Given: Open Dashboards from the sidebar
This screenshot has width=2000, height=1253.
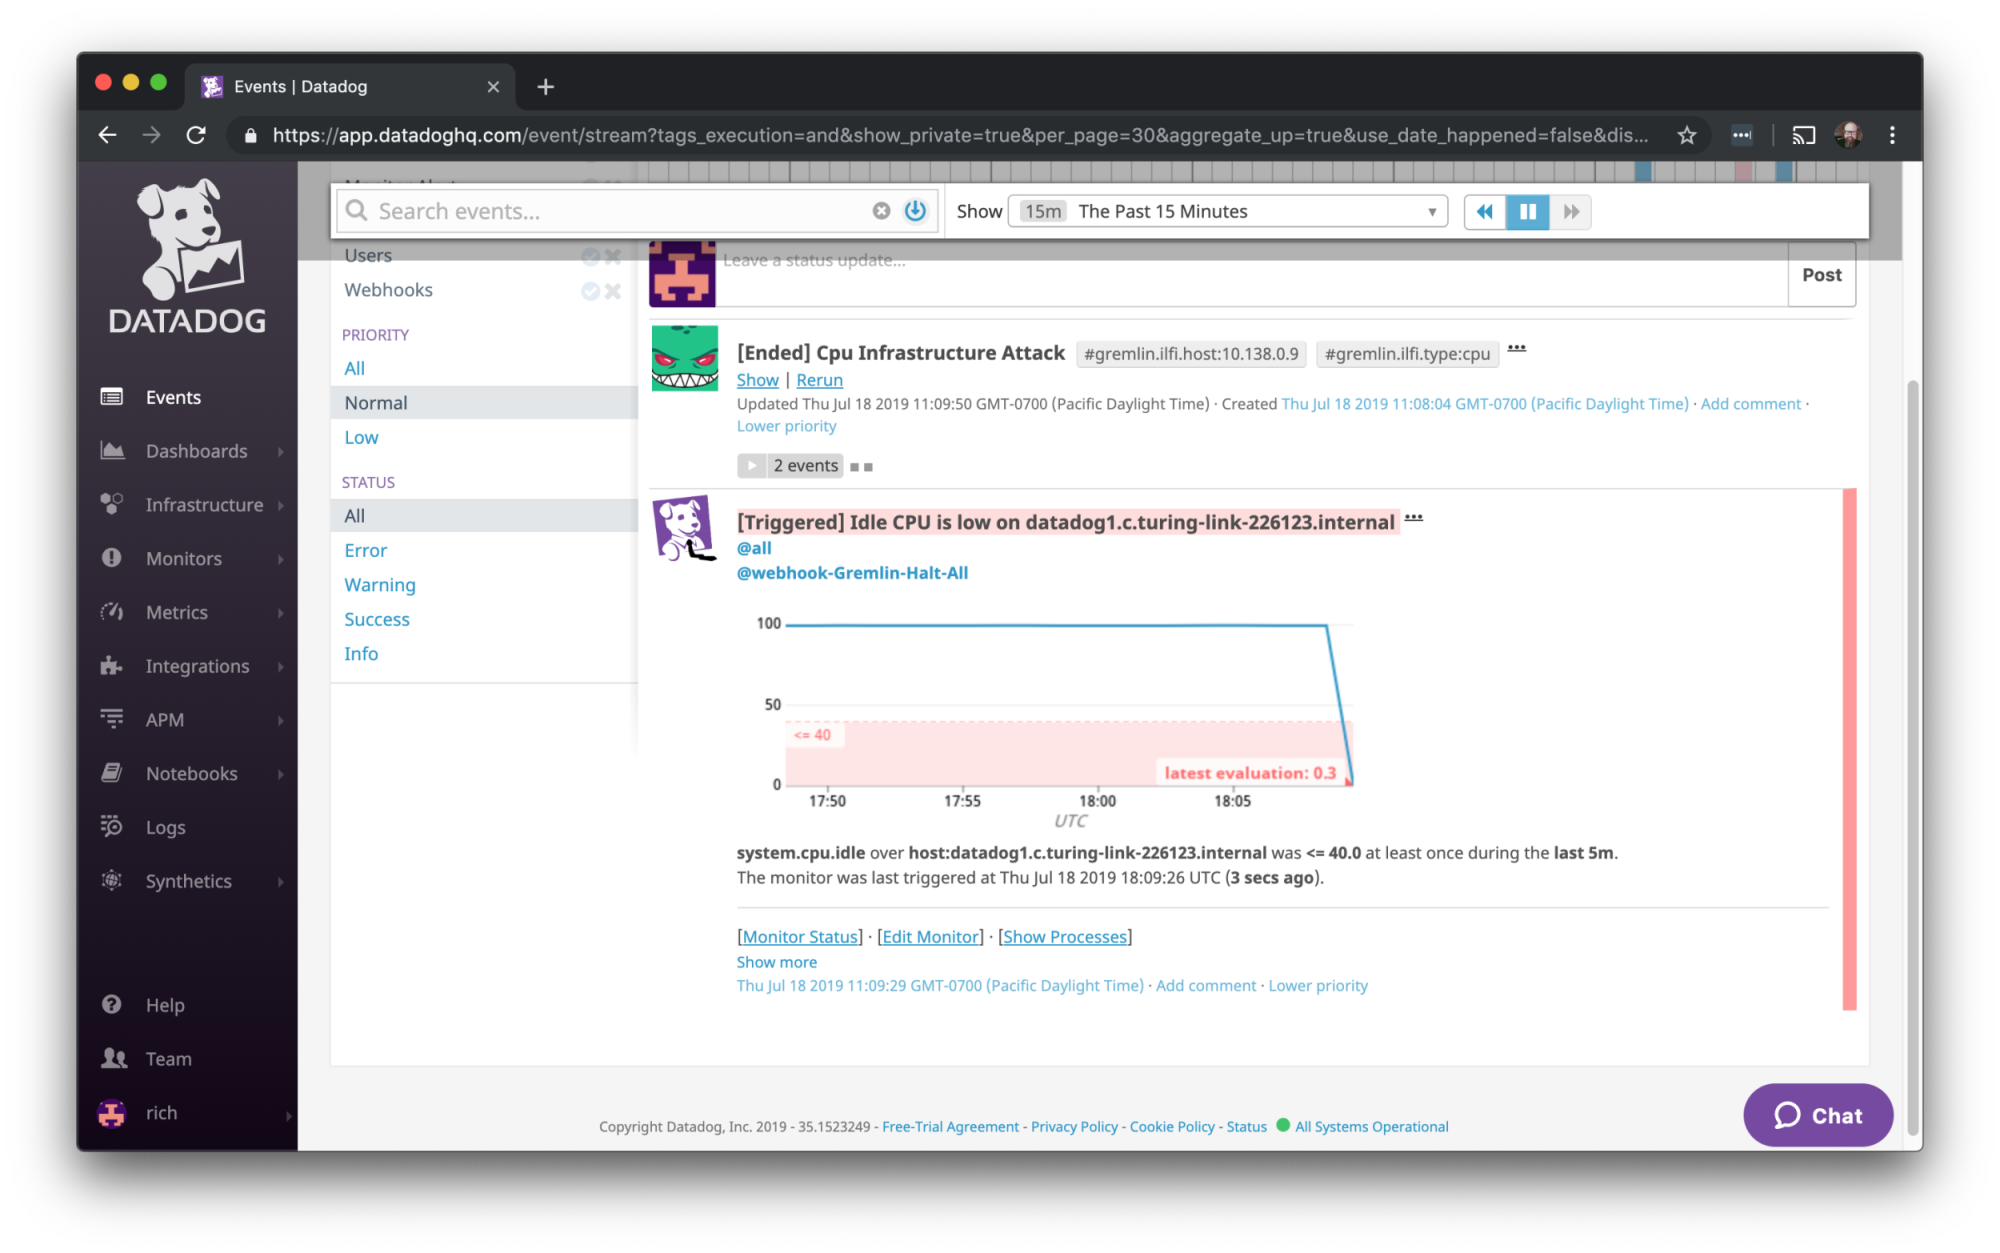Looking at the screenshot, I should pyautogui.click(x=197, y=450).
